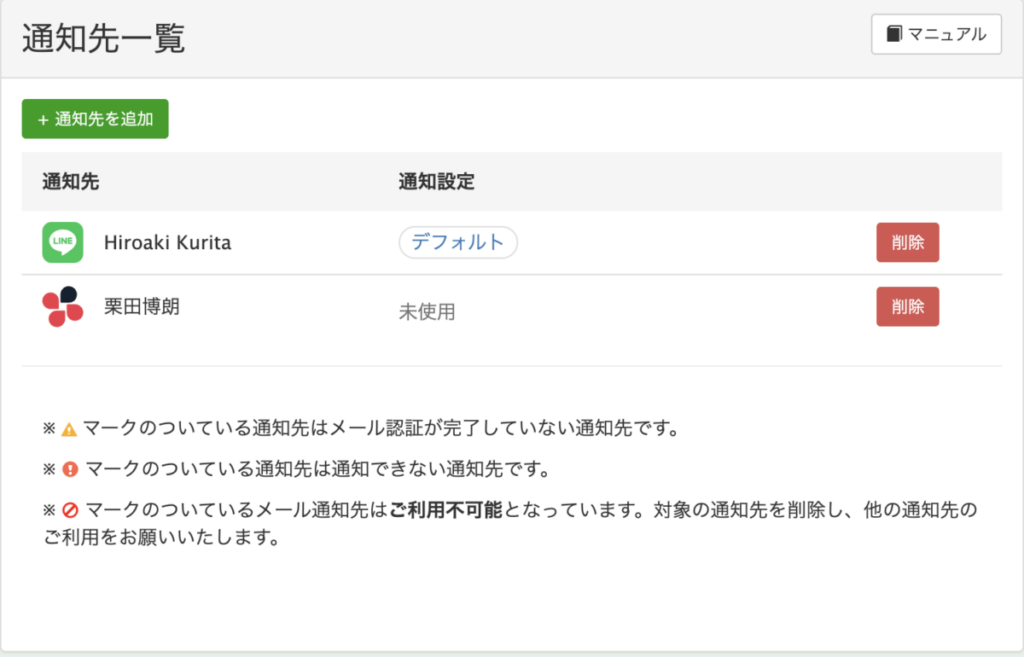Click the green LINE app icon

tap(63, 242)
